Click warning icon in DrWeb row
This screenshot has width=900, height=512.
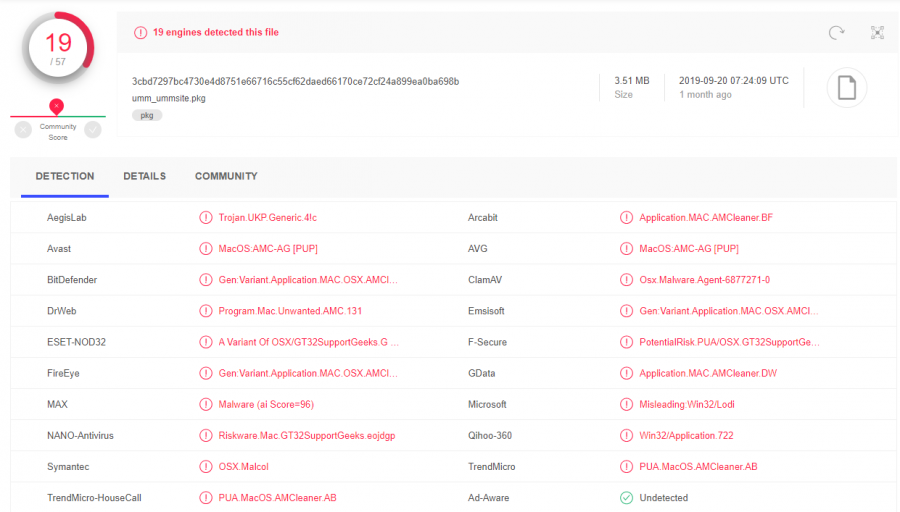tap(205, 311)
